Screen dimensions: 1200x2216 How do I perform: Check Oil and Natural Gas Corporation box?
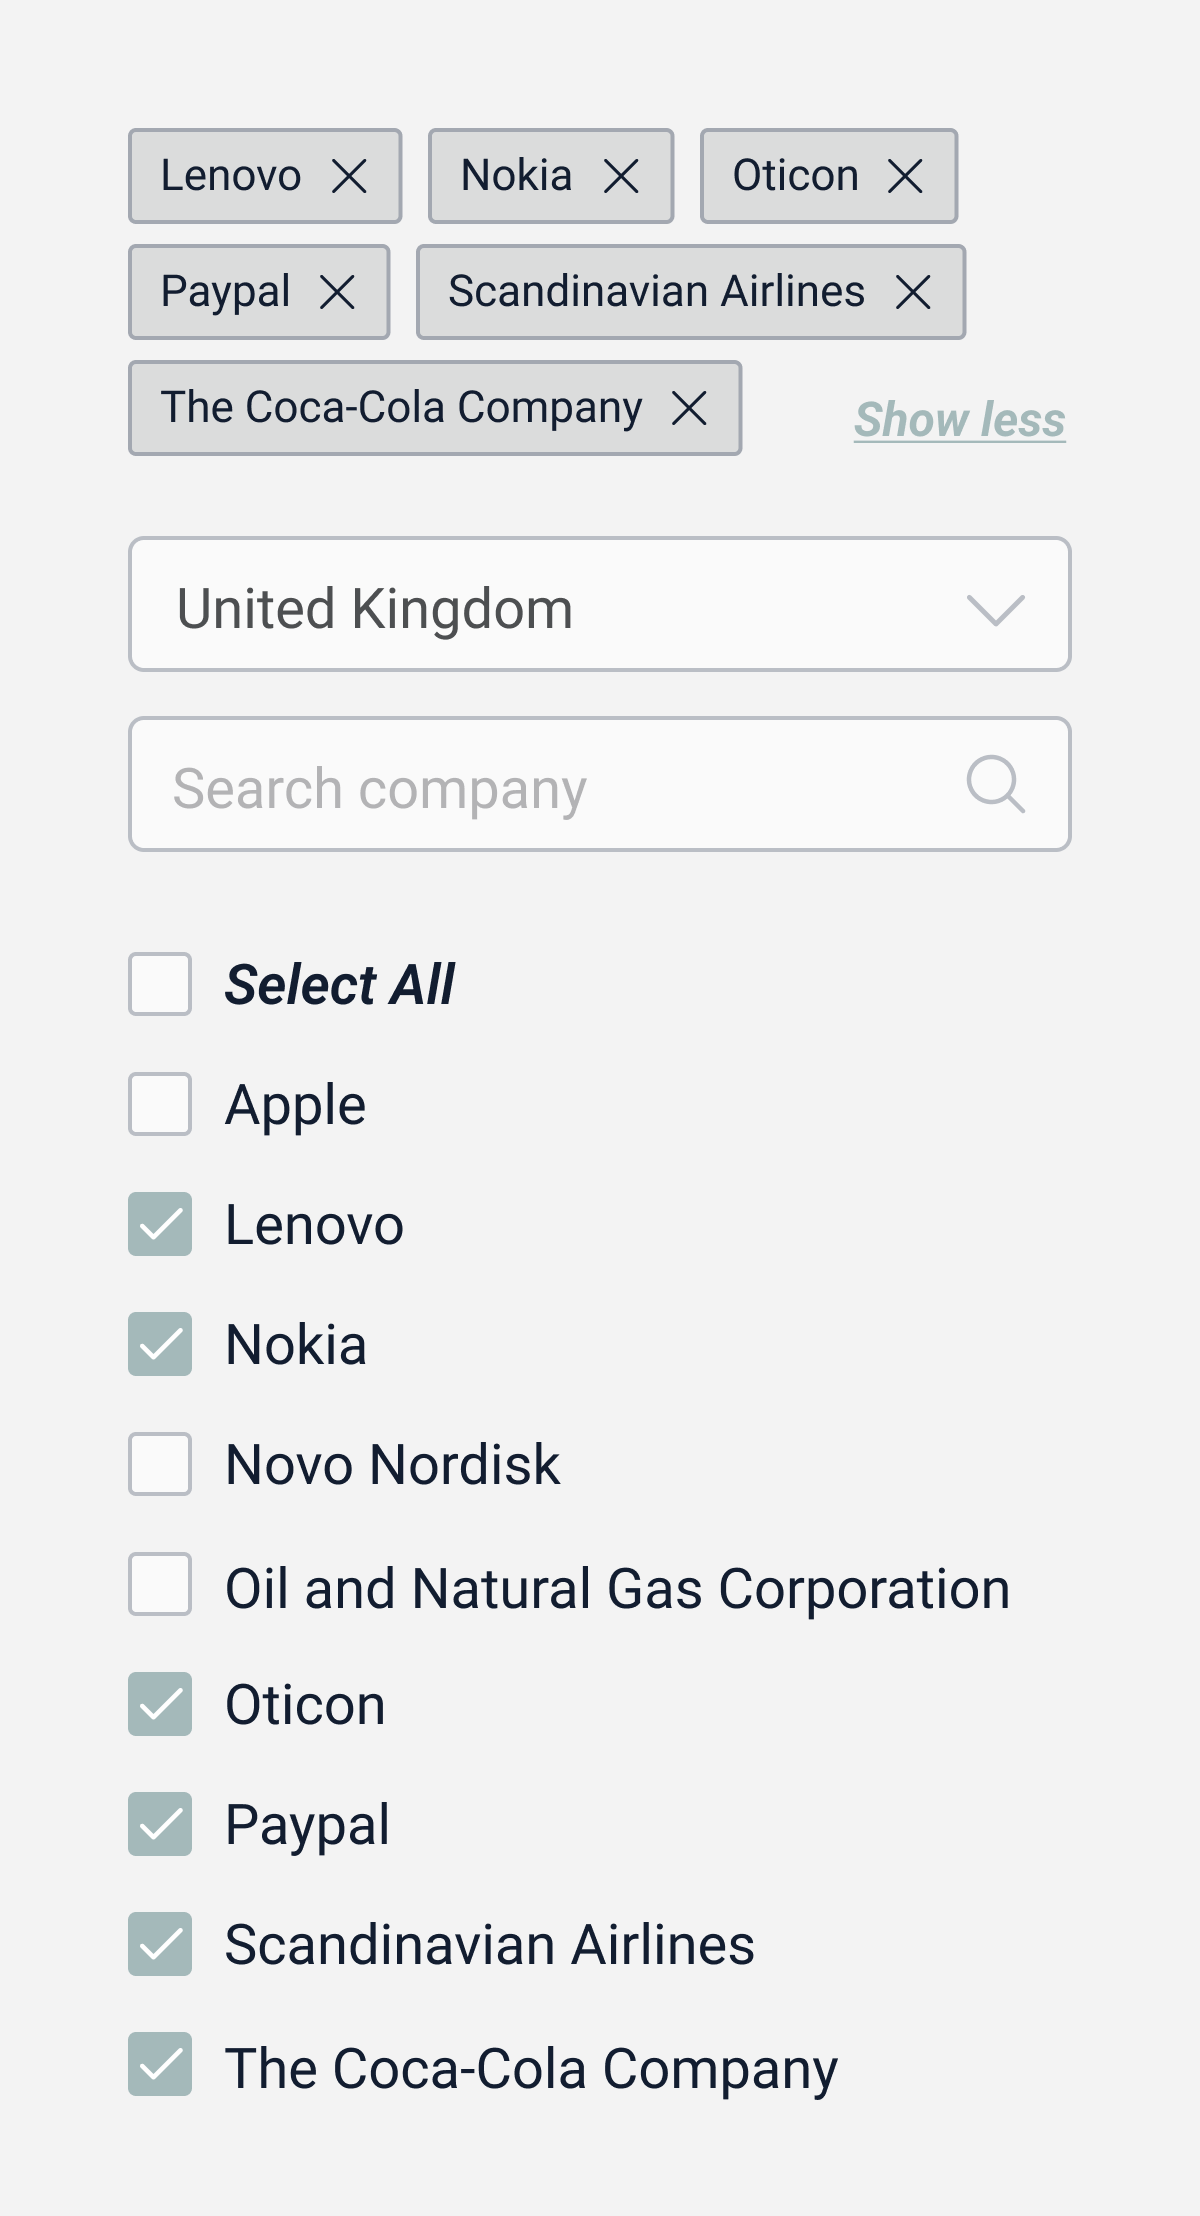pos(160,1584)
